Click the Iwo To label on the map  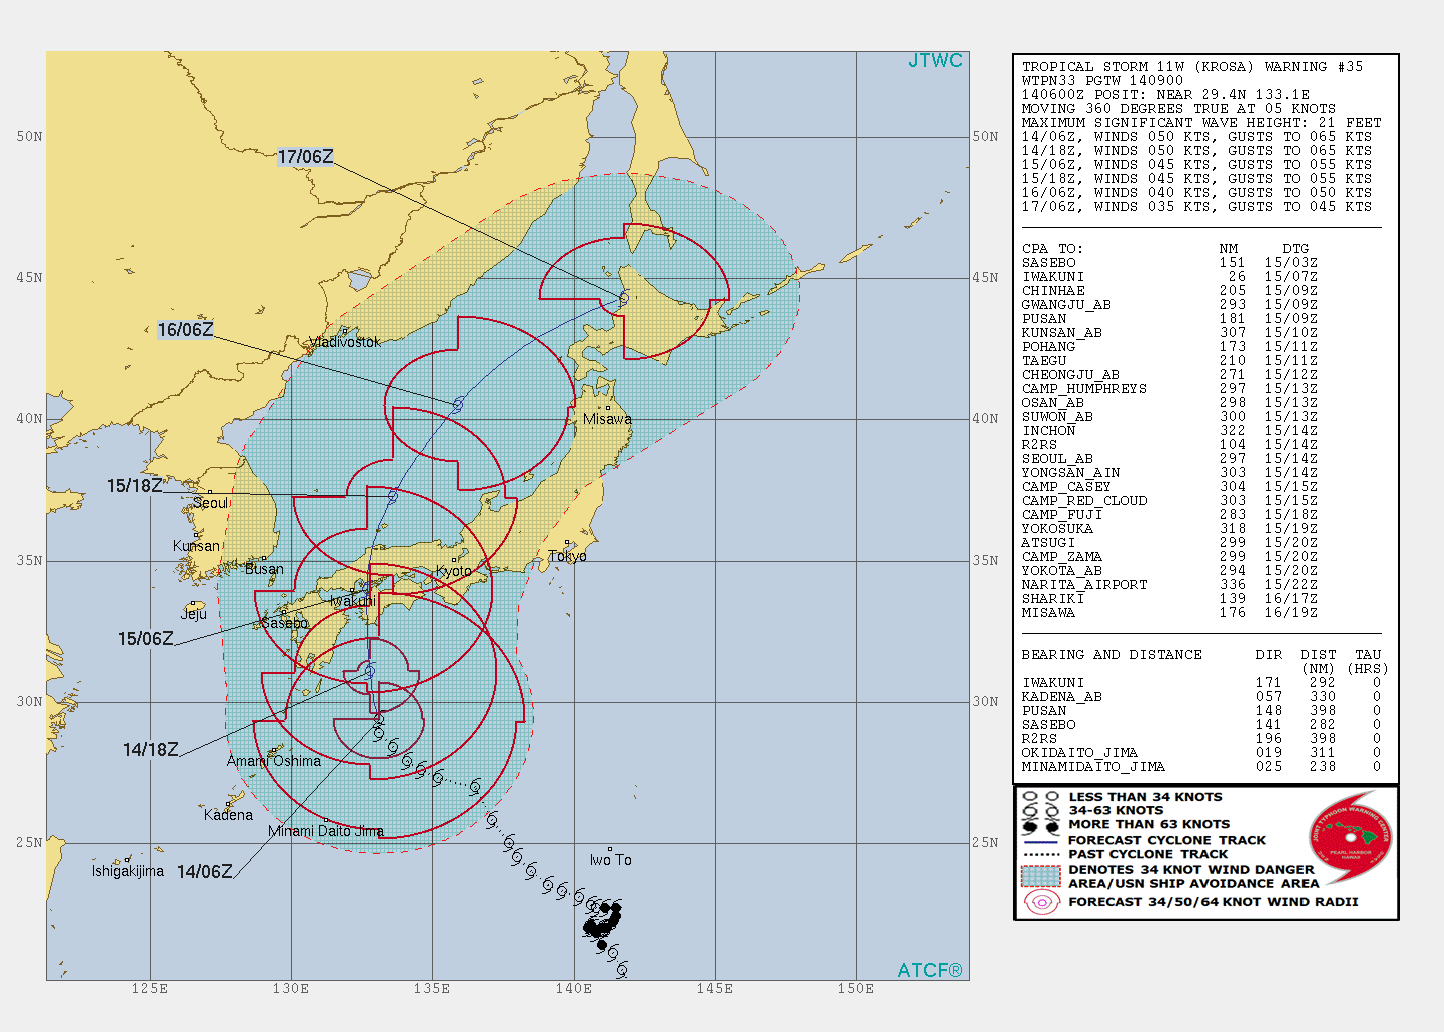tap(610, 860)
